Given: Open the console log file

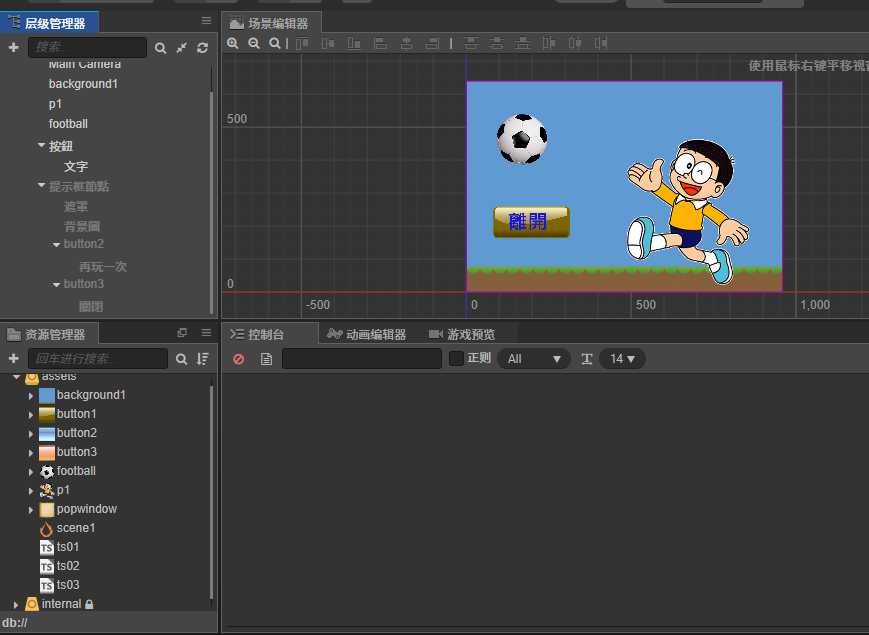Looking at the screenshot, I should (267, 359).
